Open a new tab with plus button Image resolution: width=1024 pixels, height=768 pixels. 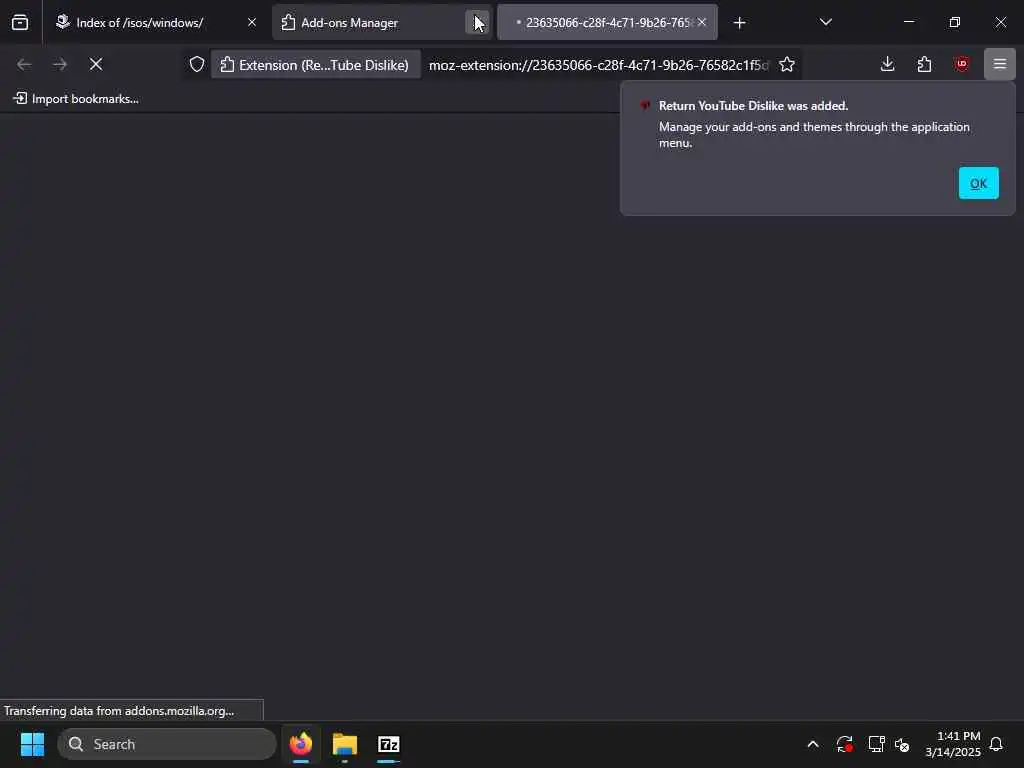click(739, 23)
